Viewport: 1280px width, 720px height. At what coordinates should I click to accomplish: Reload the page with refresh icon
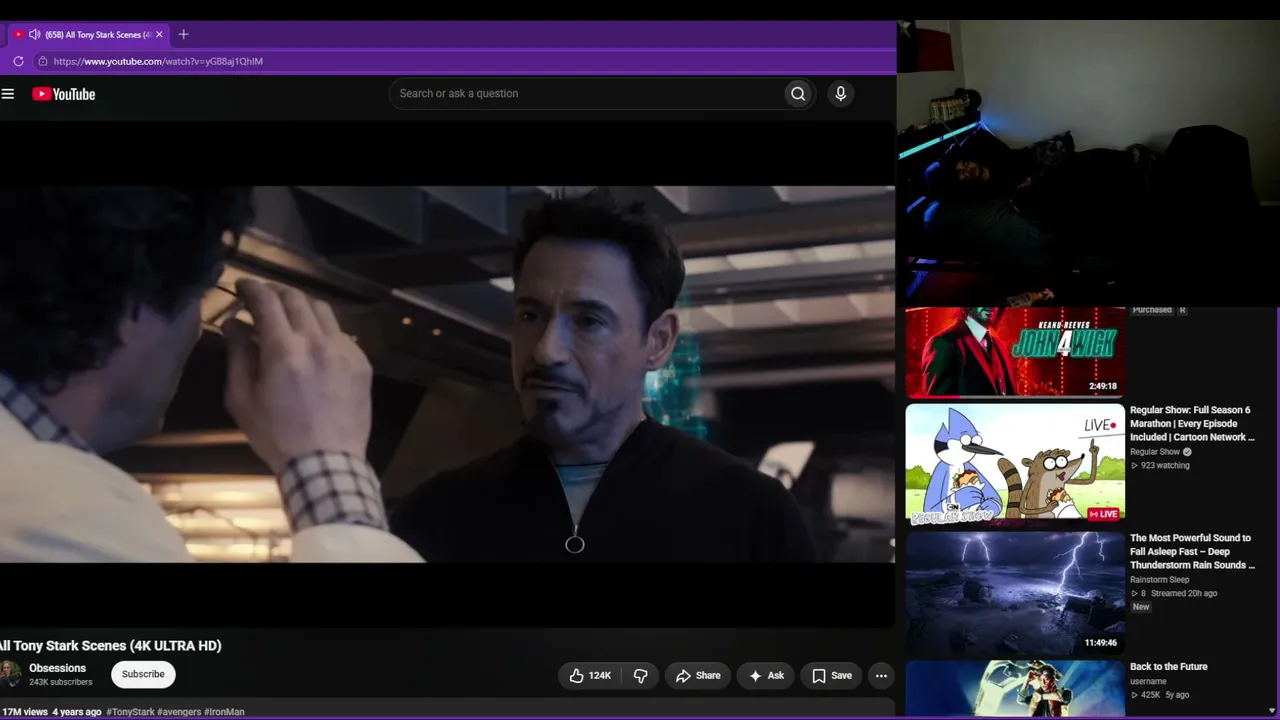click(18, 61)
